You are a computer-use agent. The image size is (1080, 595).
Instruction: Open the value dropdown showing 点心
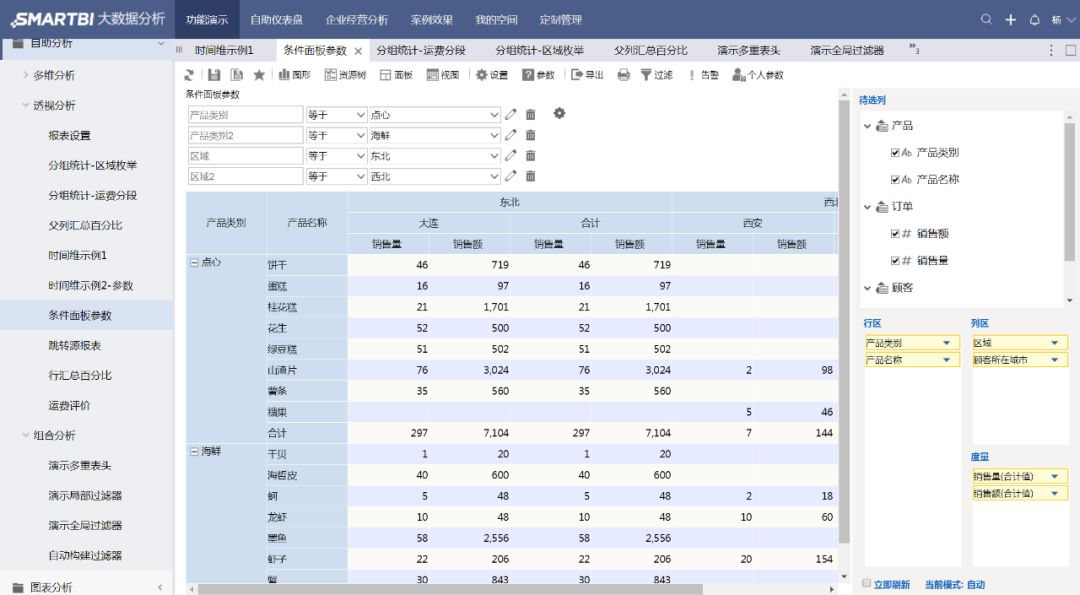click(434, 115)
